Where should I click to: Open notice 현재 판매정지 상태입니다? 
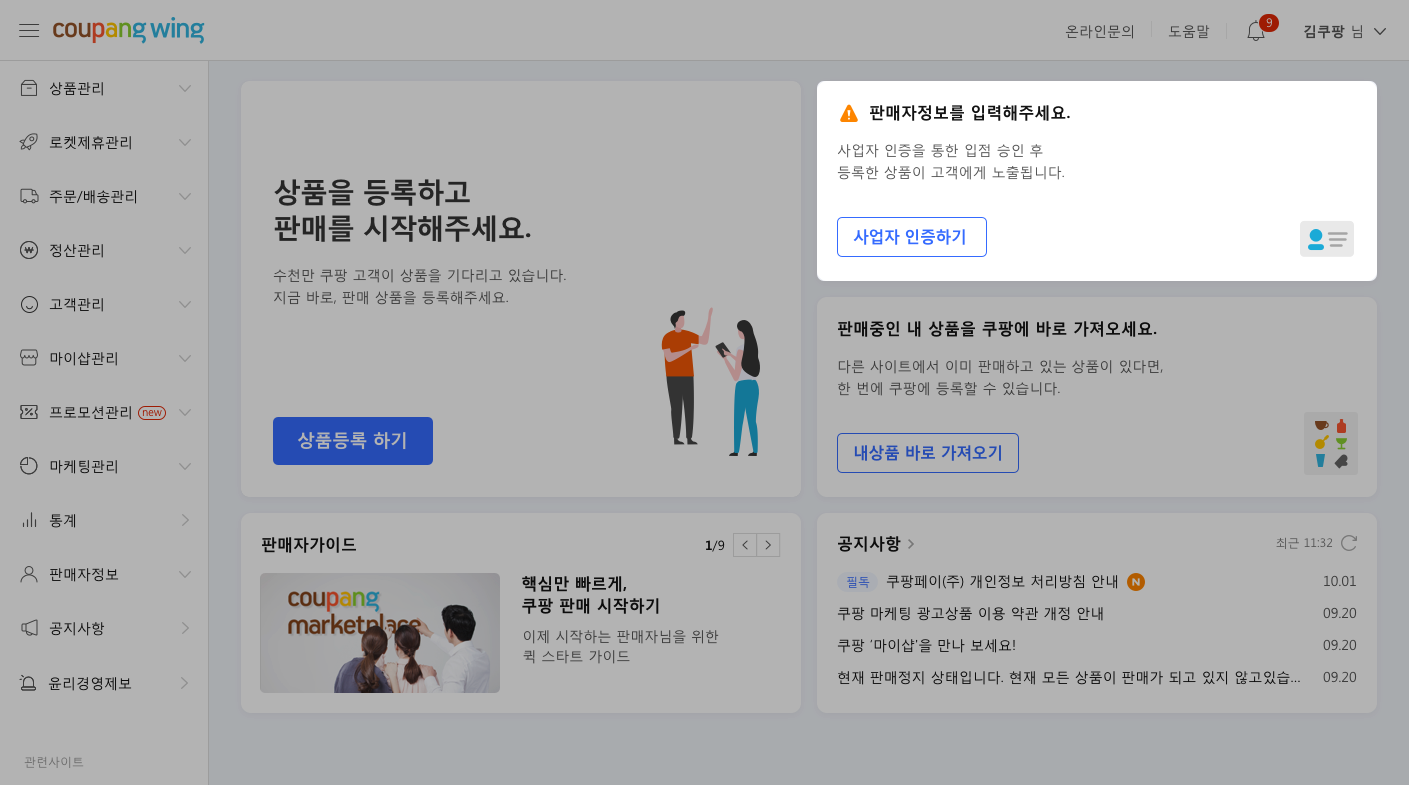pyautogui.click(x=1069, y=678)
